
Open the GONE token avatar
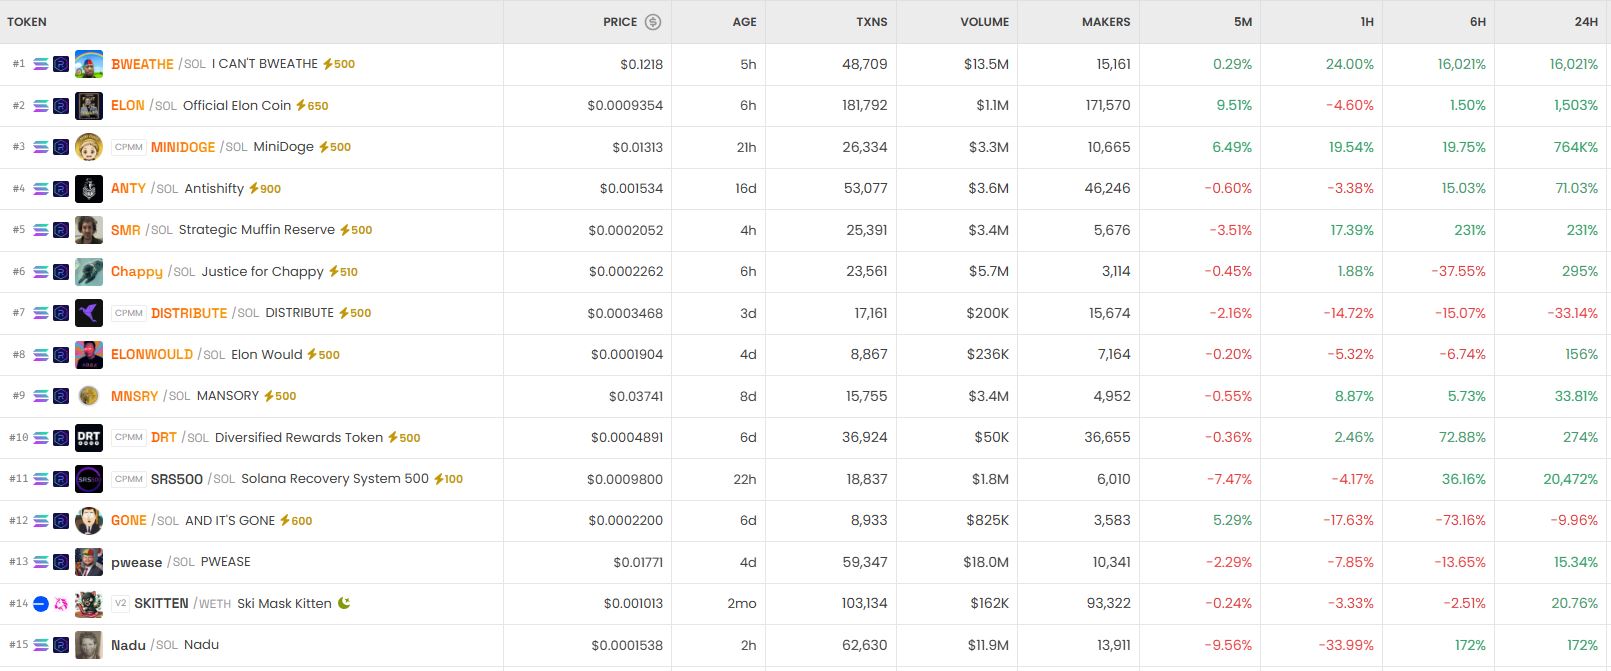pos(89,520)
